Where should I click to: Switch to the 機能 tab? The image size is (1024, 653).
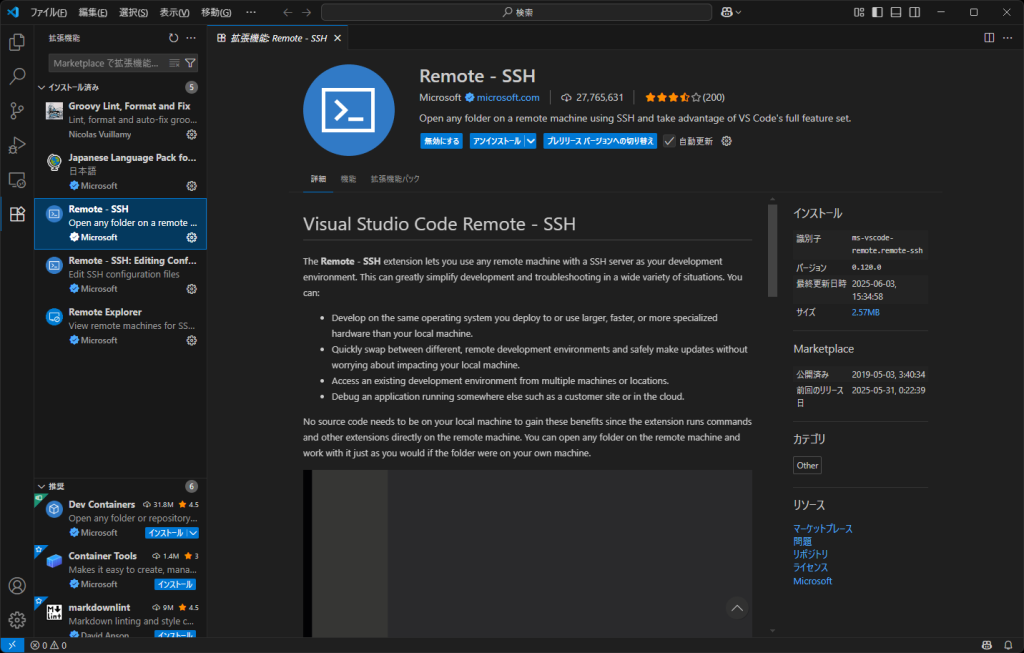click(x=348, y=179)
